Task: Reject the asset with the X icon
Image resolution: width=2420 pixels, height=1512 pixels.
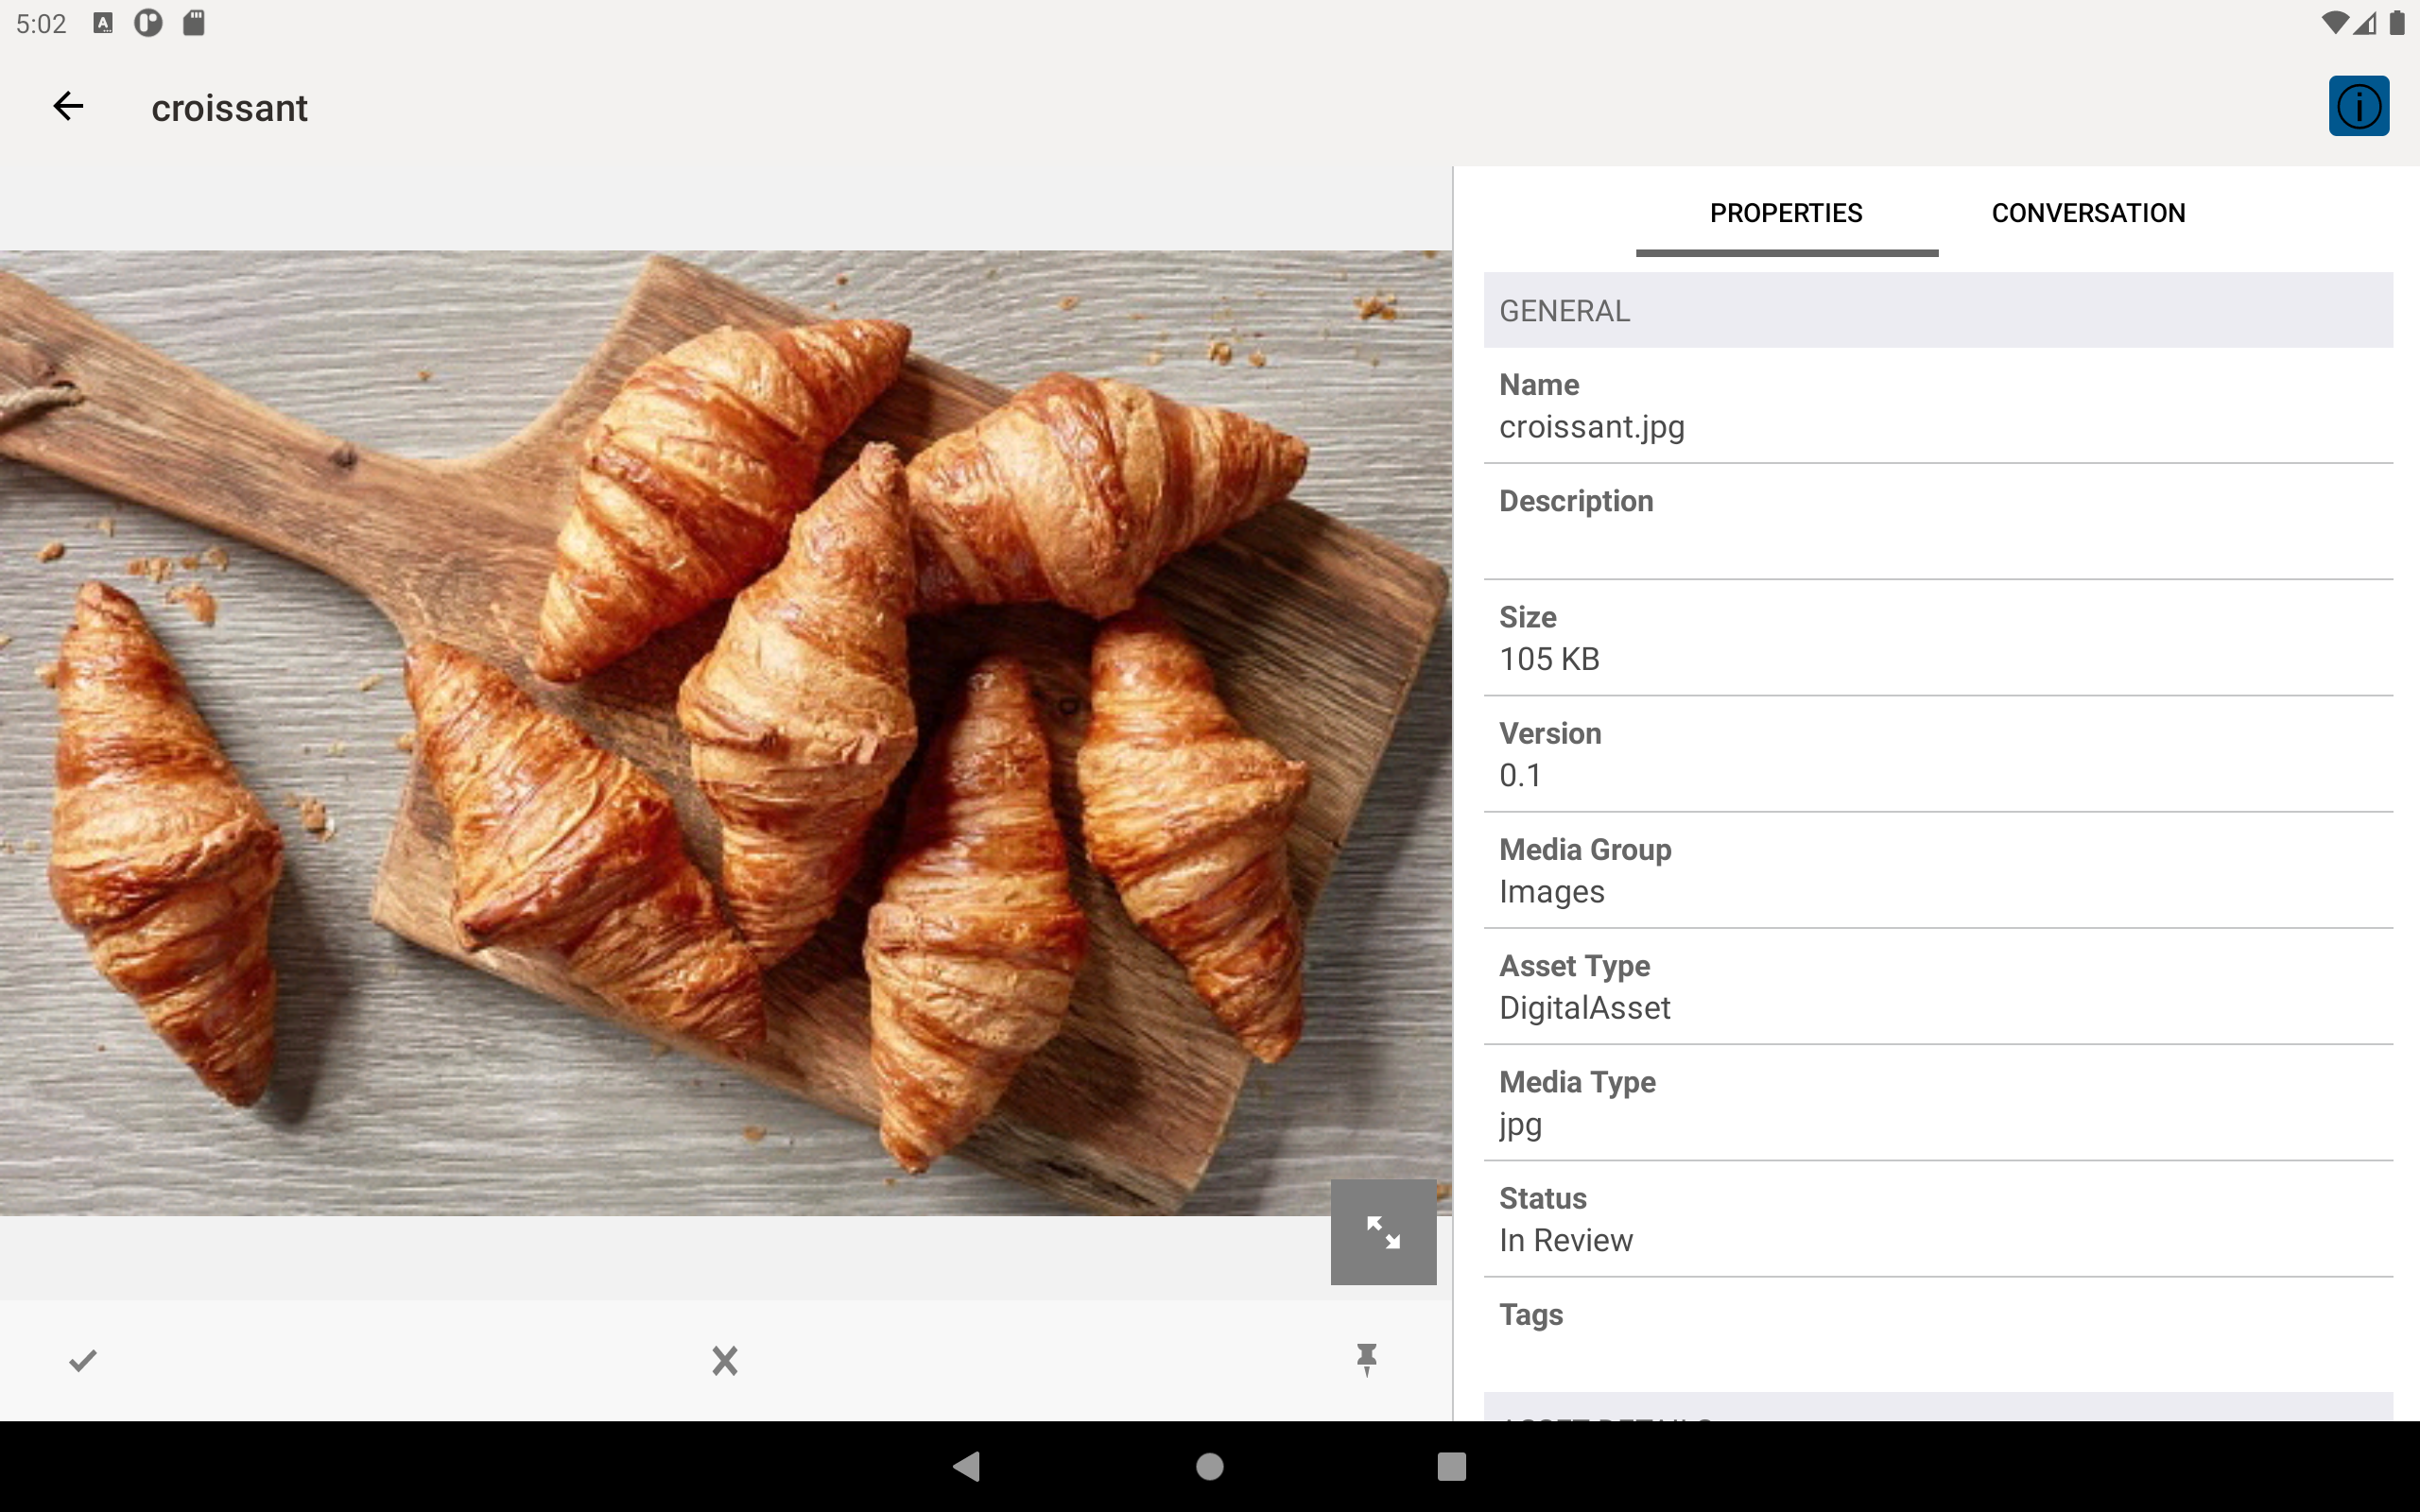Action: pyautogui.click(x=725, y=1360)
